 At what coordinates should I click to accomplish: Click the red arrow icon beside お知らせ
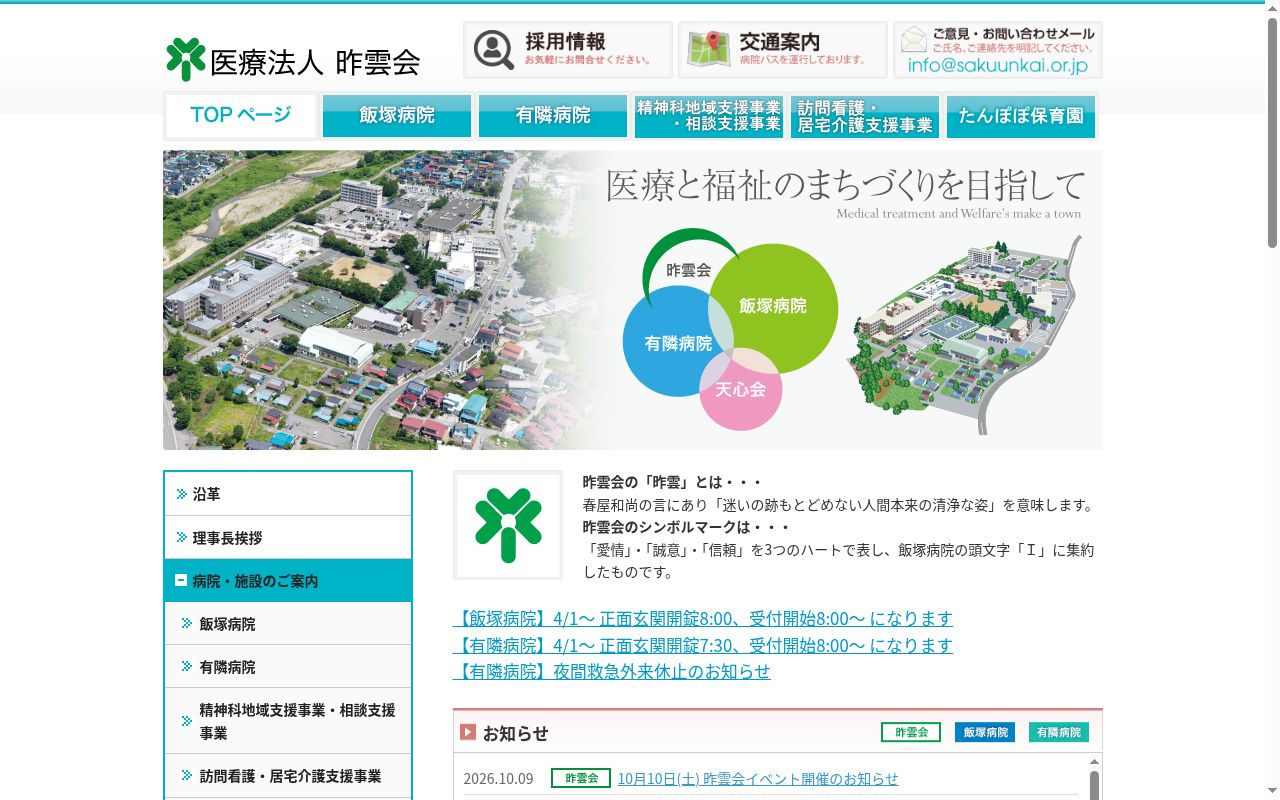tap(468, 732)
